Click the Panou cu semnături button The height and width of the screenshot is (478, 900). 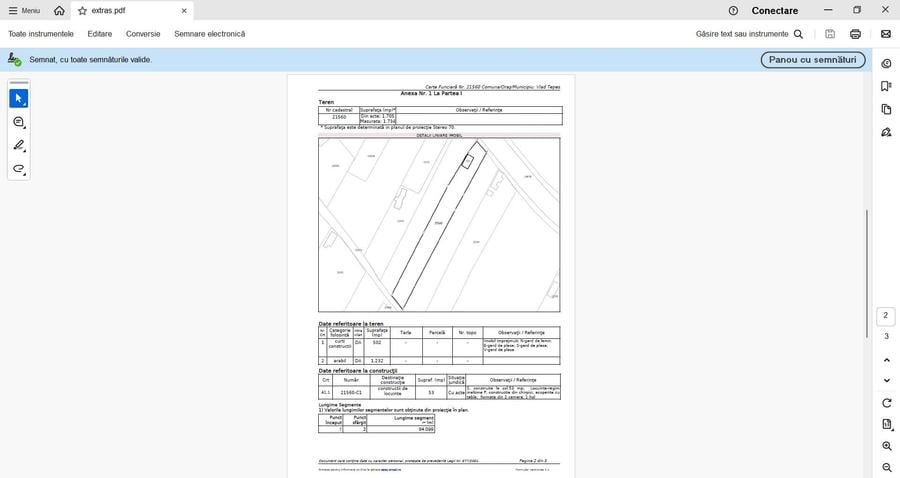812,60
